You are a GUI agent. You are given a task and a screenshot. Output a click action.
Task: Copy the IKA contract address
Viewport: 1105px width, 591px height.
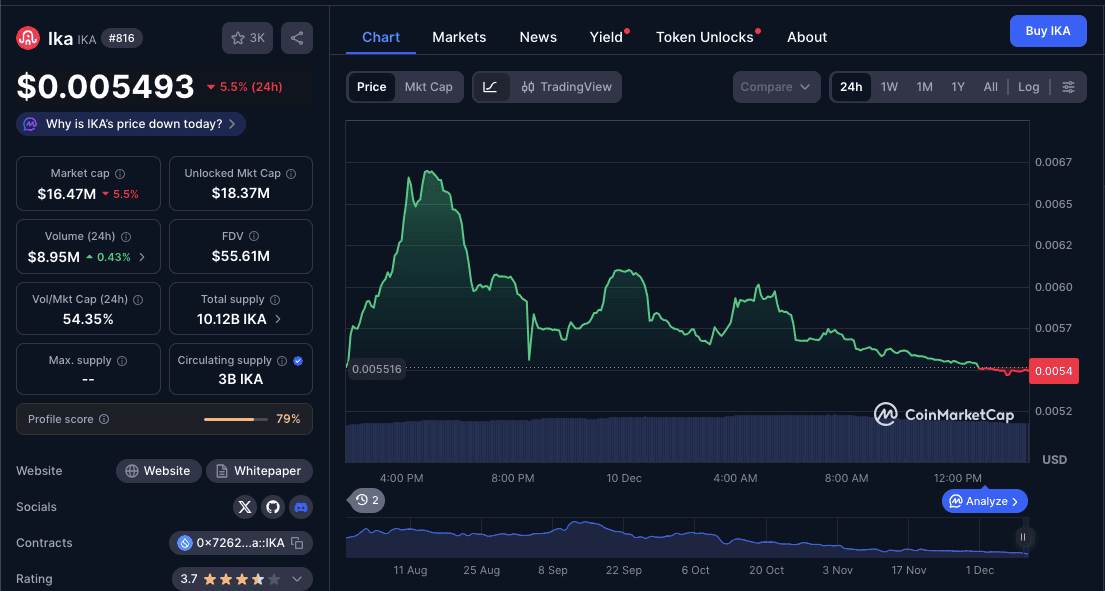click(306, 543)
